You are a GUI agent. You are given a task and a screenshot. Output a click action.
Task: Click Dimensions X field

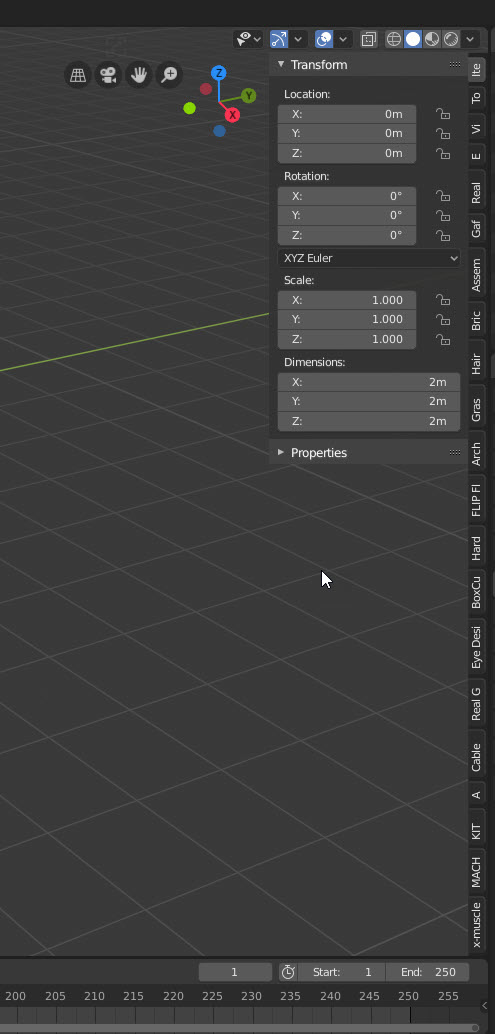(x=369, y=382)
